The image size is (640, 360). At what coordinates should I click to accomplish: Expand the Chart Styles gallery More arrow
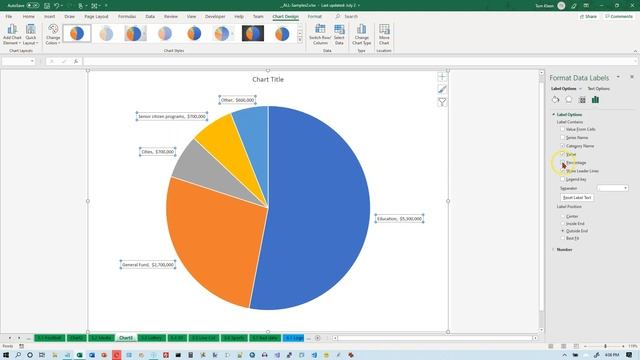(300, 40)
